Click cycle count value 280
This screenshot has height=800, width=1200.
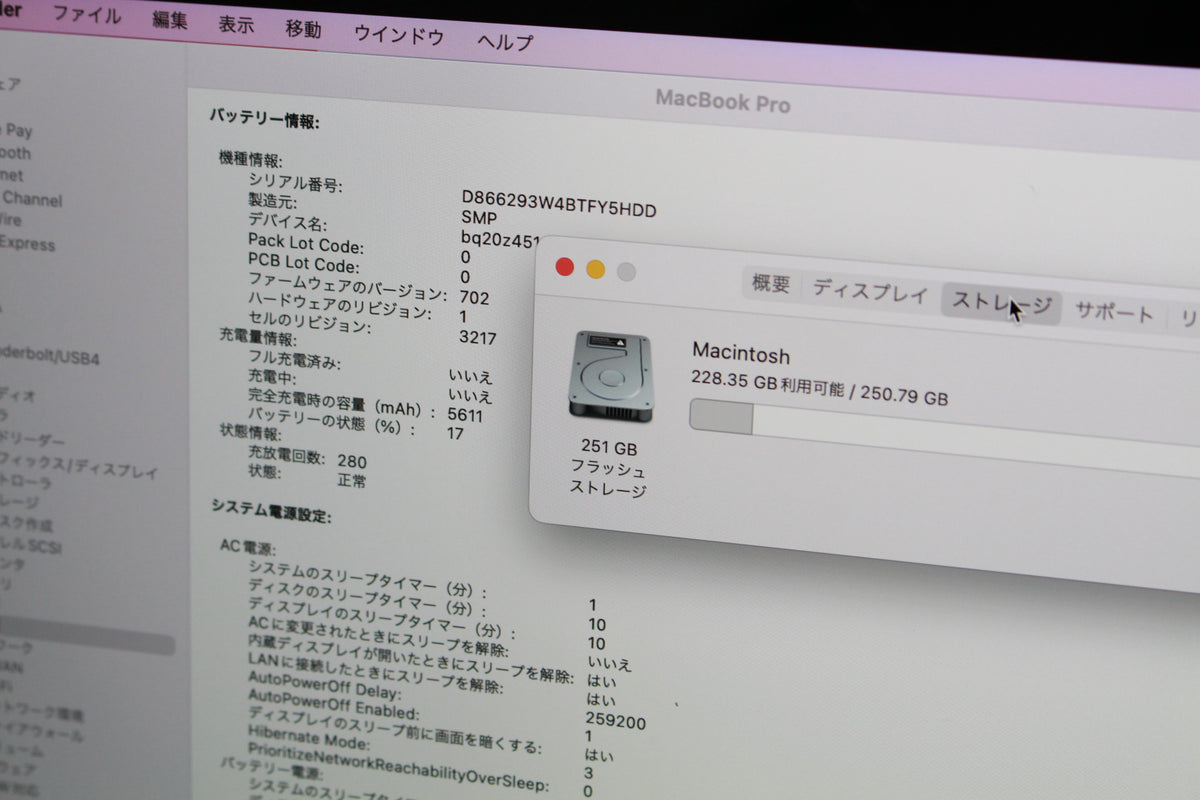[351, 461]
